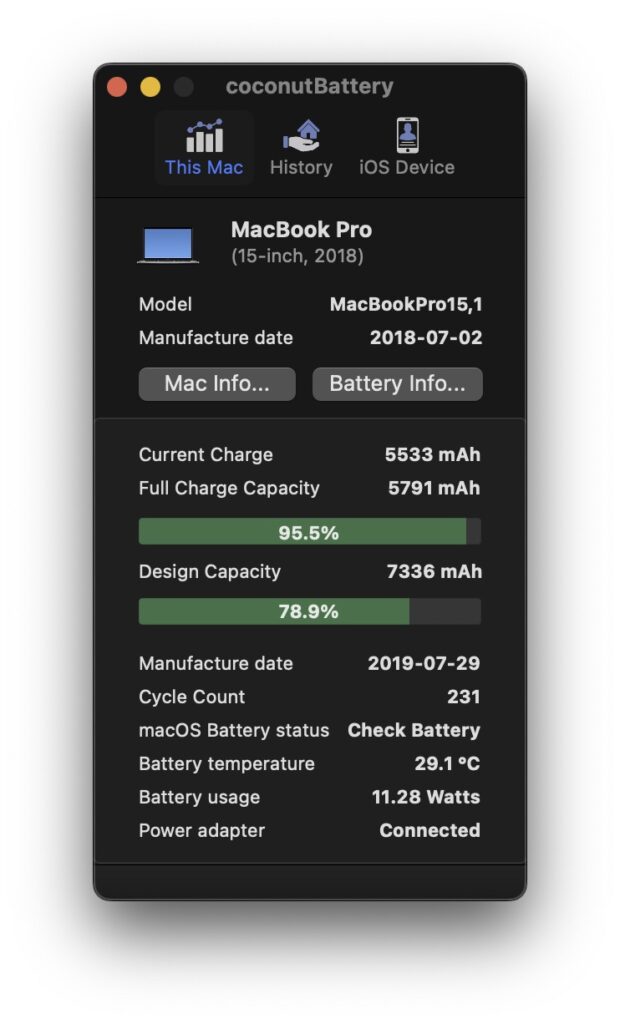The width and height of the screenshot is (620, 1024).
Task: Click the 78.9% Design Capacity bar
Action: (309, 610)
